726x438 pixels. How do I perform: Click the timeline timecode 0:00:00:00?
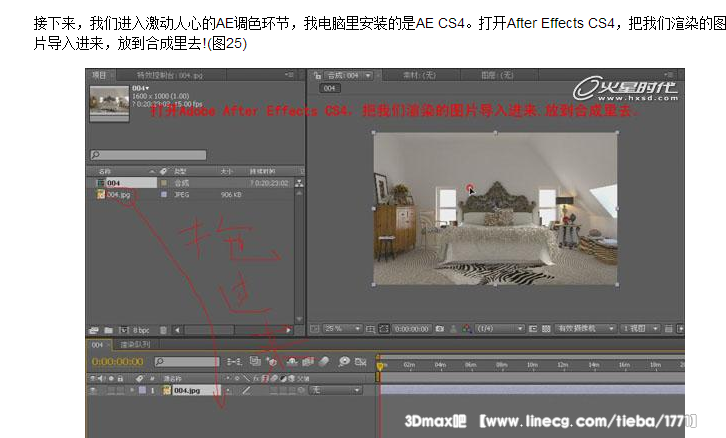[118, 362]
